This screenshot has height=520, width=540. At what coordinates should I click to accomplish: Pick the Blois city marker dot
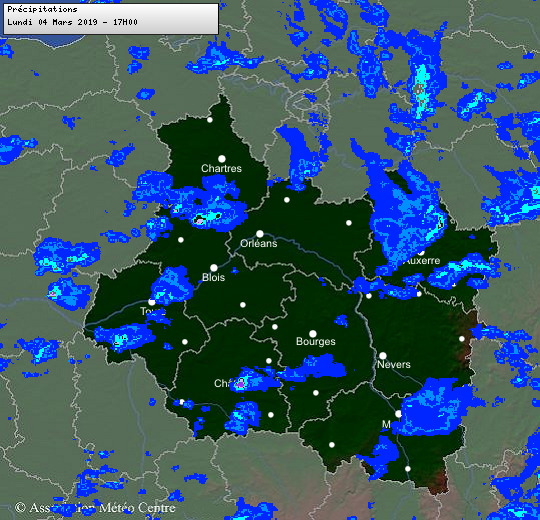pos(214,268)
